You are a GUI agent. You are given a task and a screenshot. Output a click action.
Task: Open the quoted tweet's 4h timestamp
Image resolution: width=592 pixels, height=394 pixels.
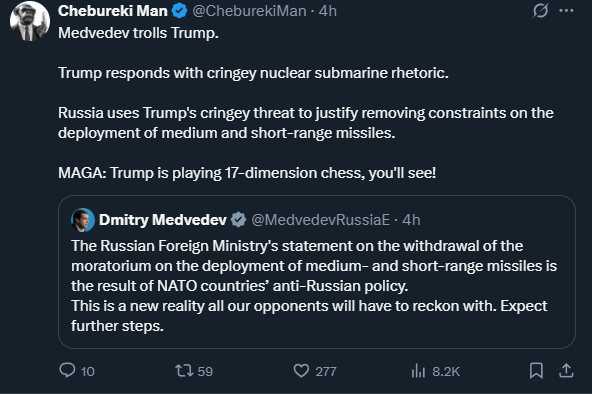point(411,220)
